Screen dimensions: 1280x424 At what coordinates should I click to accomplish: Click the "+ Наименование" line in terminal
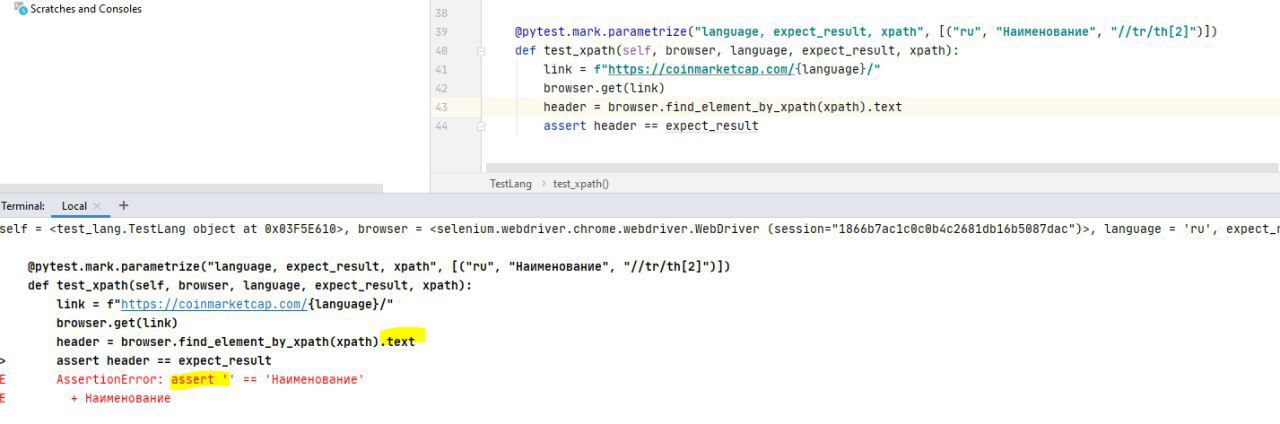121,398
